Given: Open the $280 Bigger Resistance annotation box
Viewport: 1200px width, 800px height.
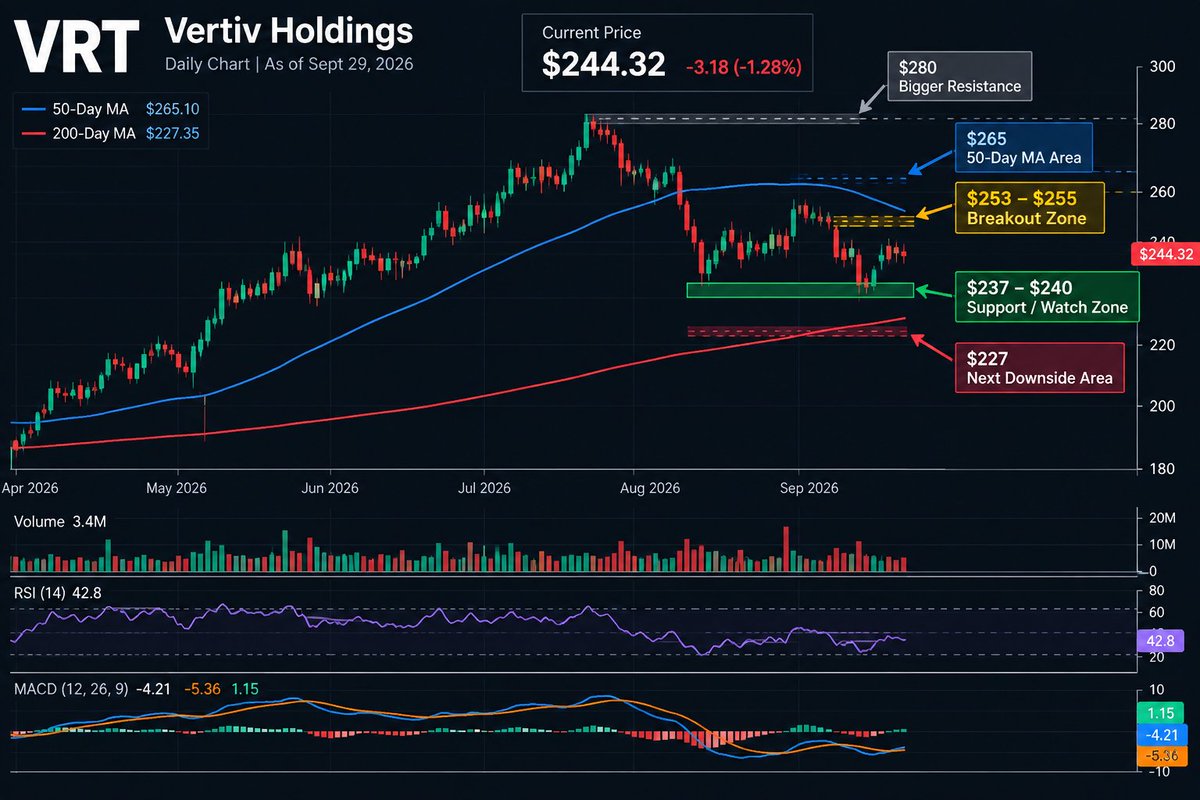Looking at the screenshot, I should coord(961,77).
